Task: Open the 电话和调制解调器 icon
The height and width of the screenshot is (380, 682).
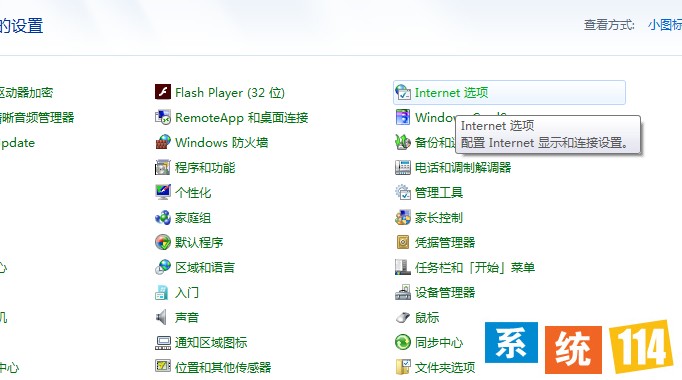Action: coord(403,167)
